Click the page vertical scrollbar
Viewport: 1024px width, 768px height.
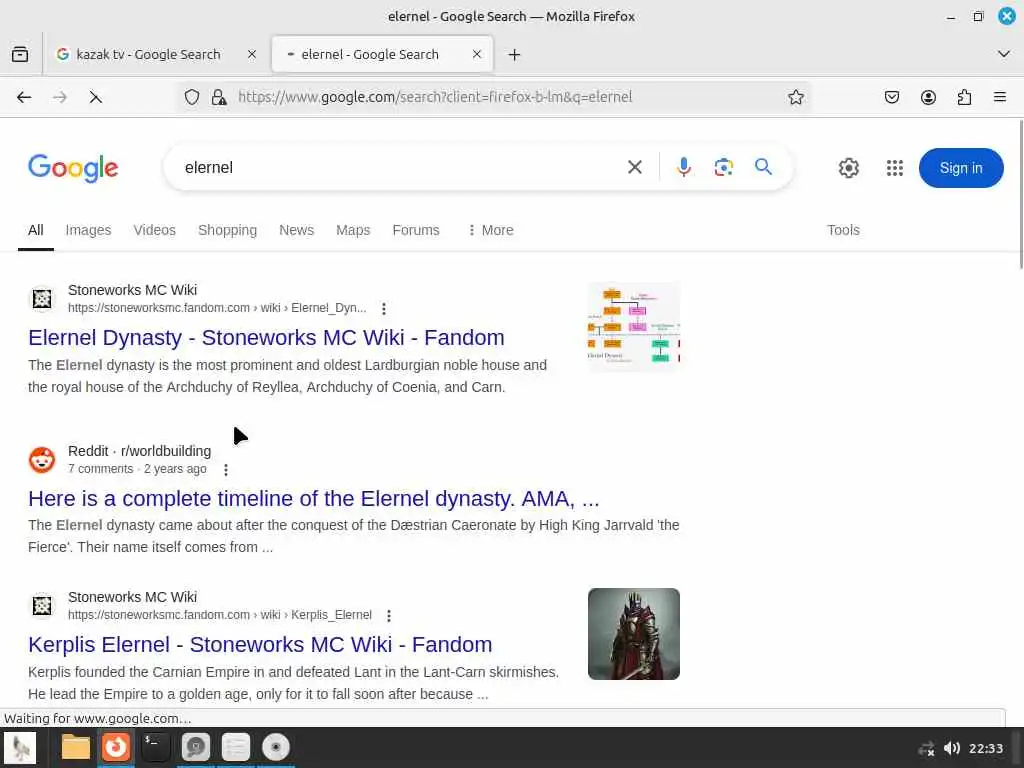click(x=1021, y=194)
